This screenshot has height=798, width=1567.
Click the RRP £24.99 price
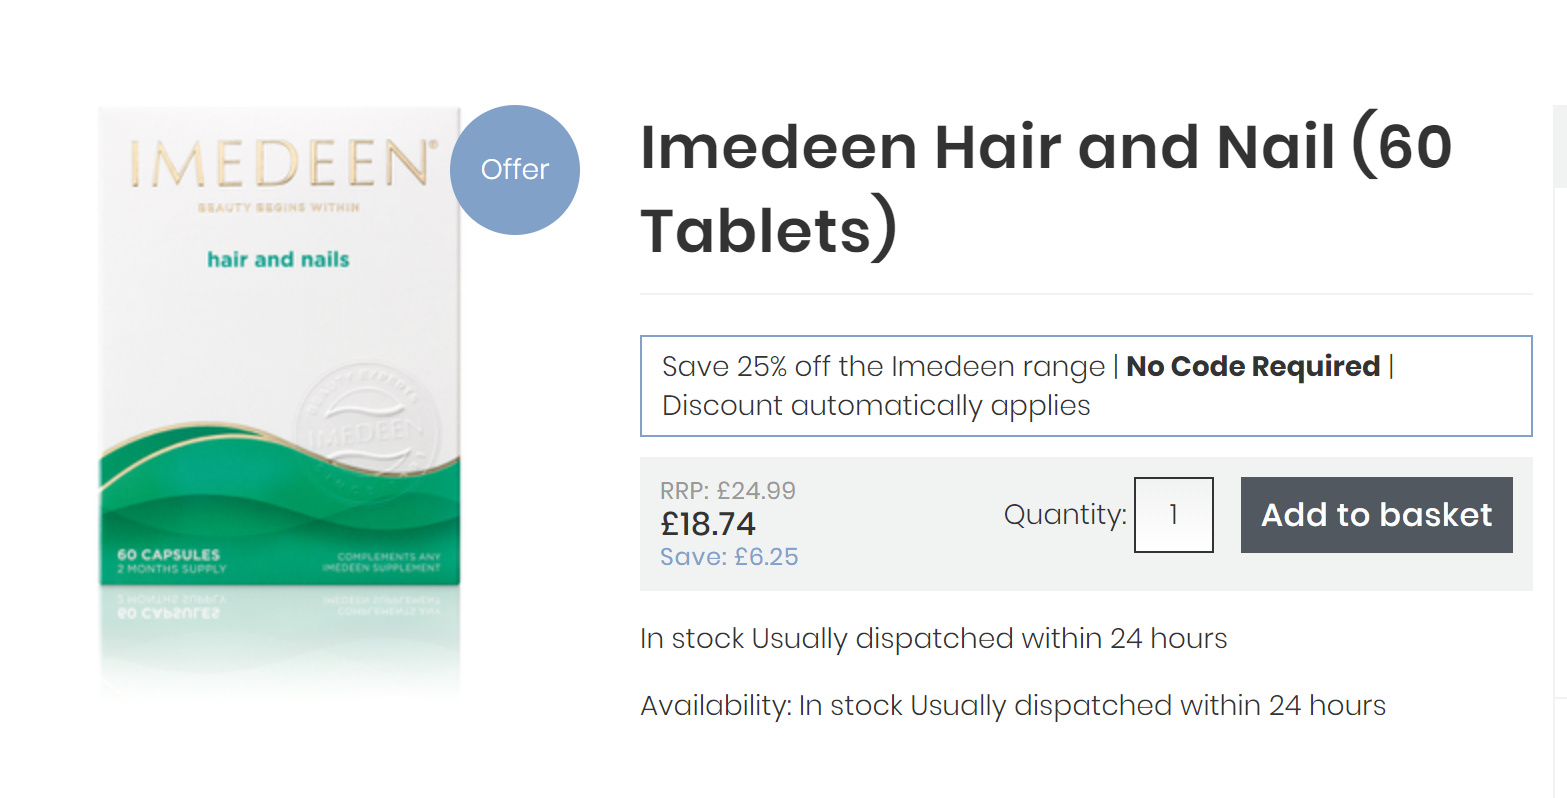pos(728,491)
